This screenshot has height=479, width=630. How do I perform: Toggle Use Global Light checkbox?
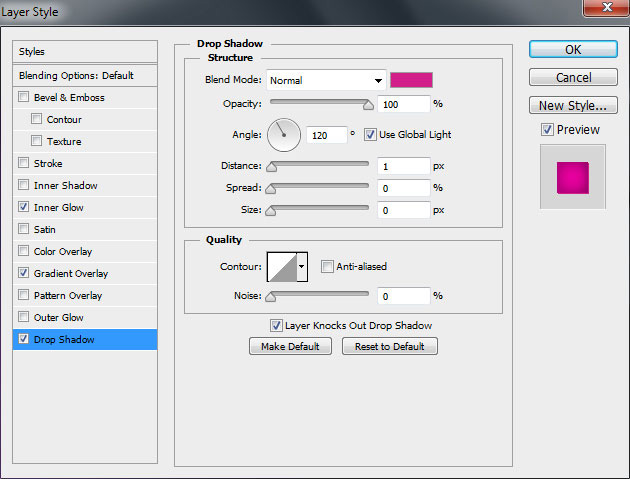point(370,134)
